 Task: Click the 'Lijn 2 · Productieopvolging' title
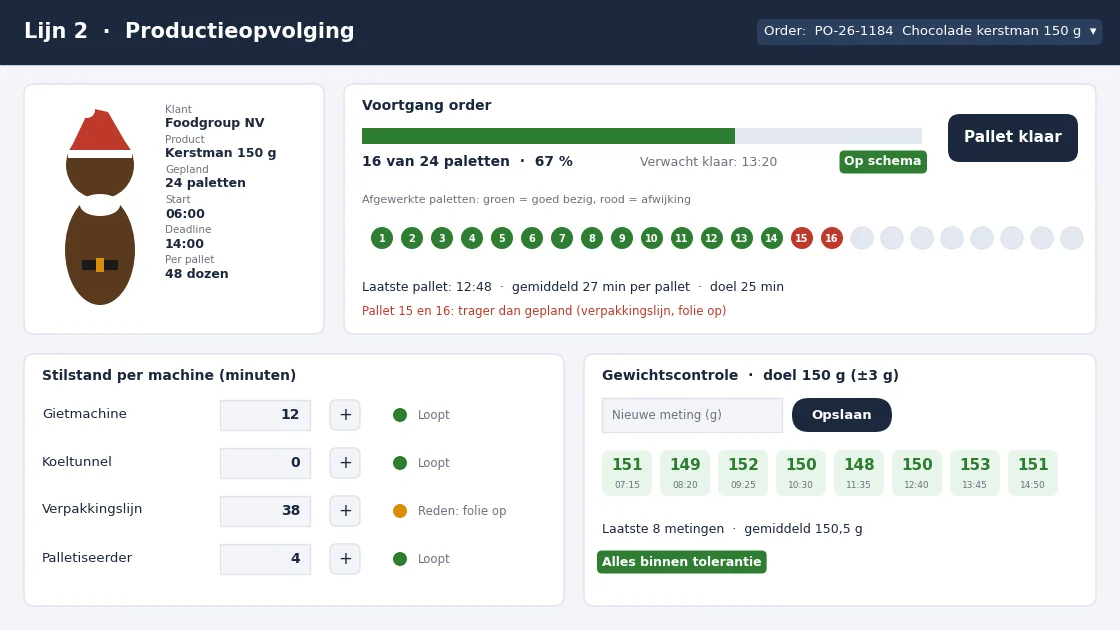(x=189, y=31)
